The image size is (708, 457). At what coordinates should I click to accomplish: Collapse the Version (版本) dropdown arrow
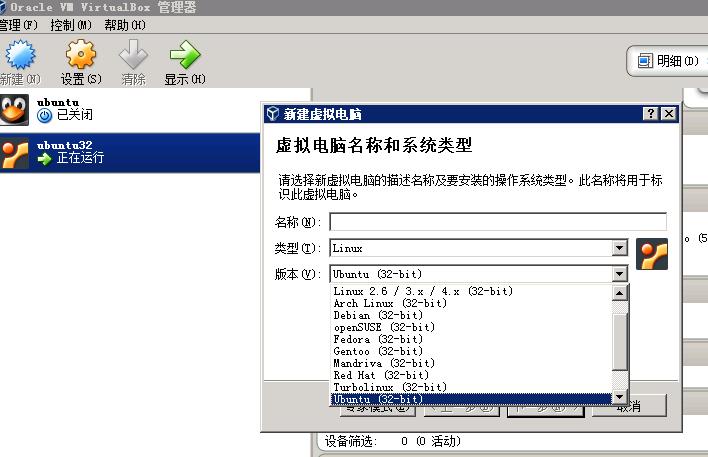(619, 274)
